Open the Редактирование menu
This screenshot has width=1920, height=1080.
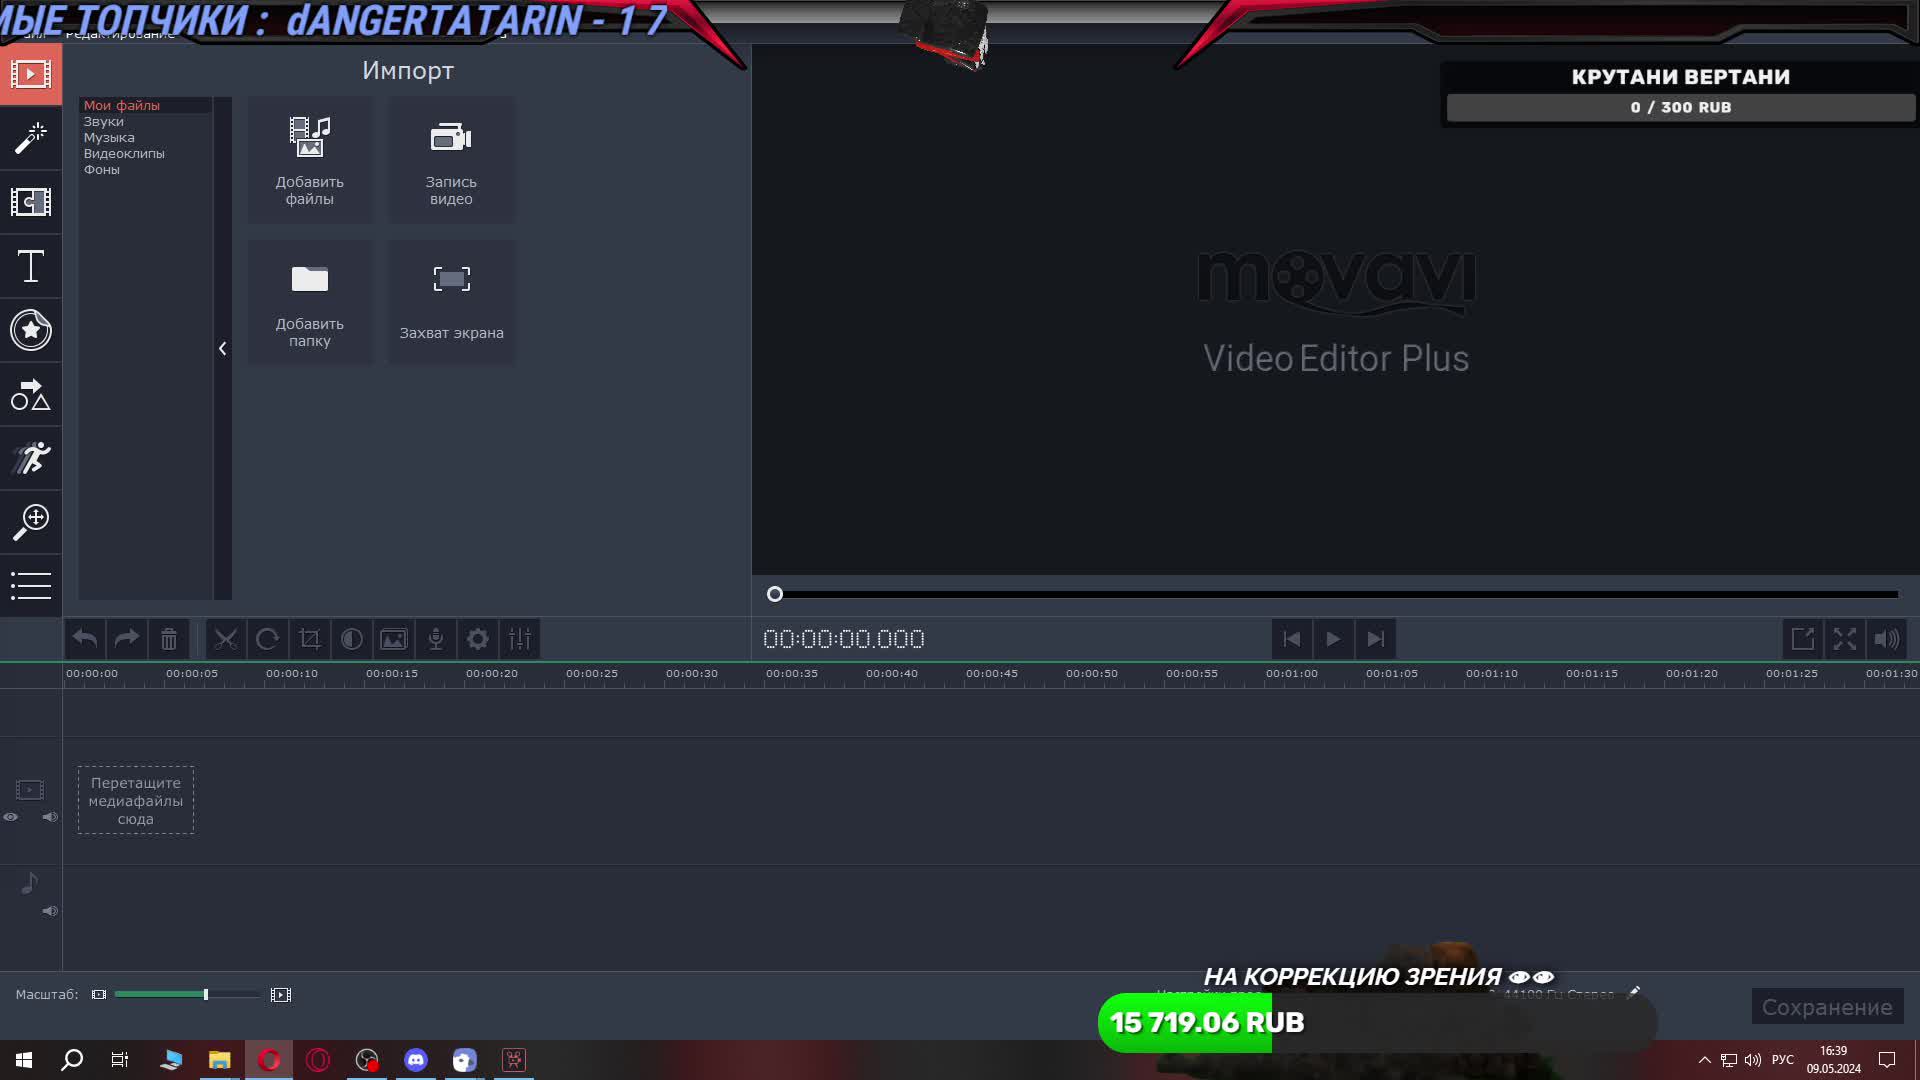120,31
